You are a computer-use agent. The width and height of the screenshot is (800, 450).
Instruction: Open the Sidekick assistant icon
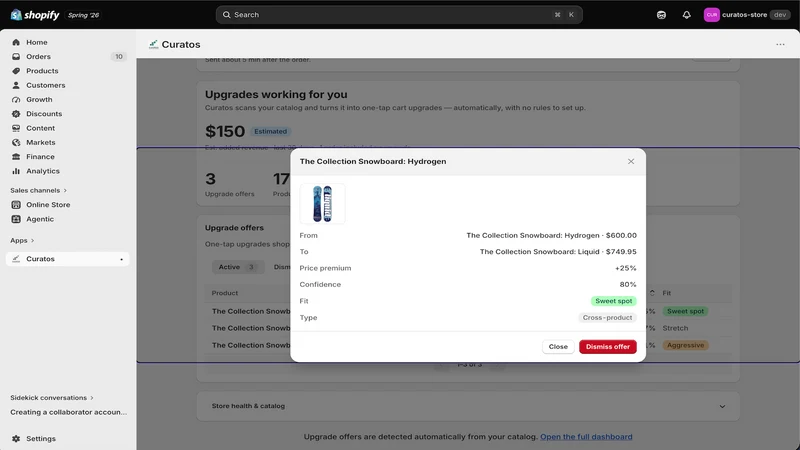point(661,15)
